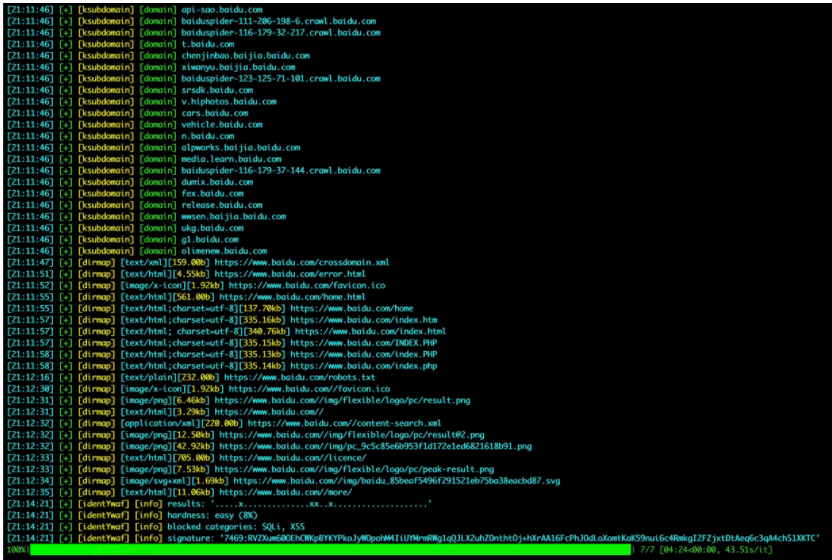
Task: Open the result@2.png URL
Action: point(352,435)
